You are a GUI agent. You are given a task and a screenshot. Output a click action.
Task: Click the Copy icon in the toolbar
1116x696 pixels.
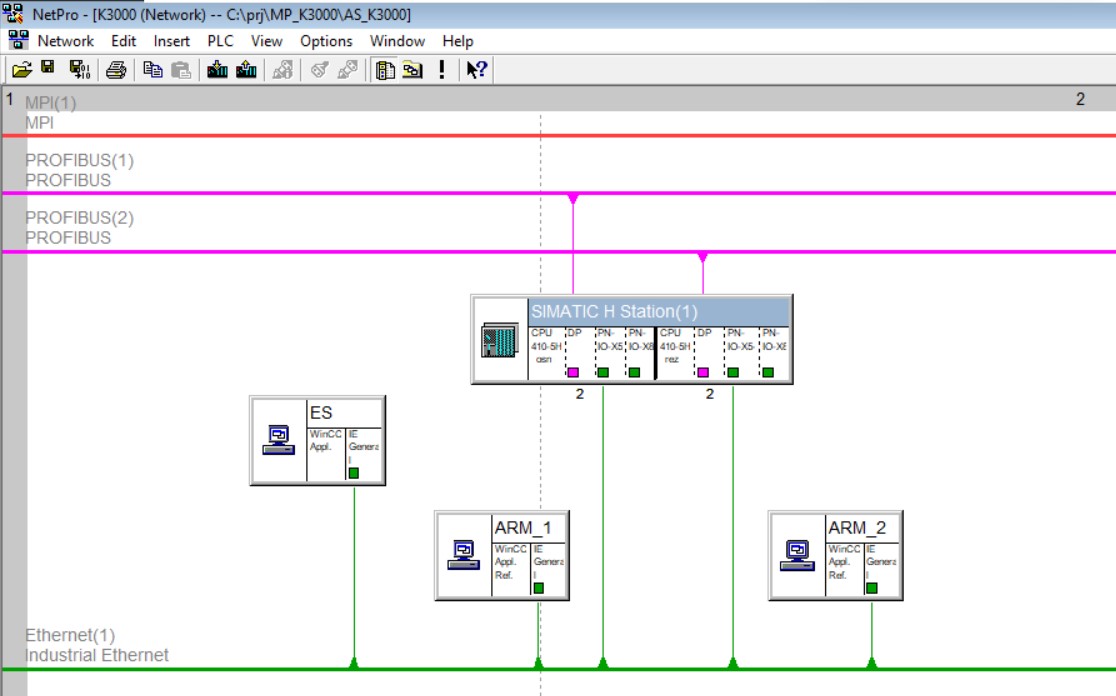pyautogui.click(x=152, y=70)
